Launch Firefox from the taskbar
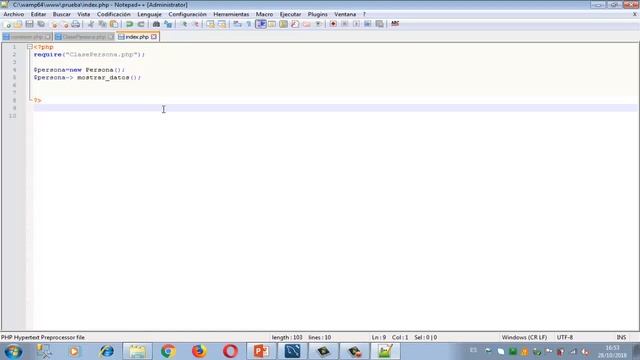 199,351
